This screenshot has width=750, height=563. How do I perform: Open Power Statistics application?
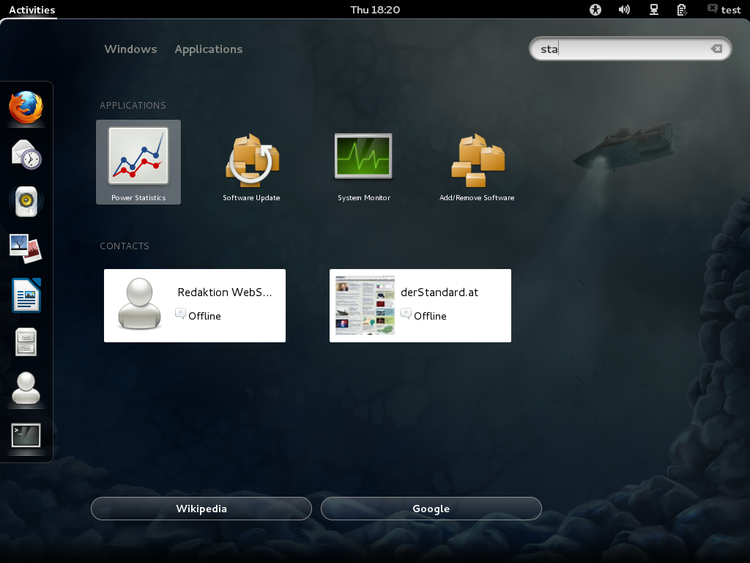(138, 162)
